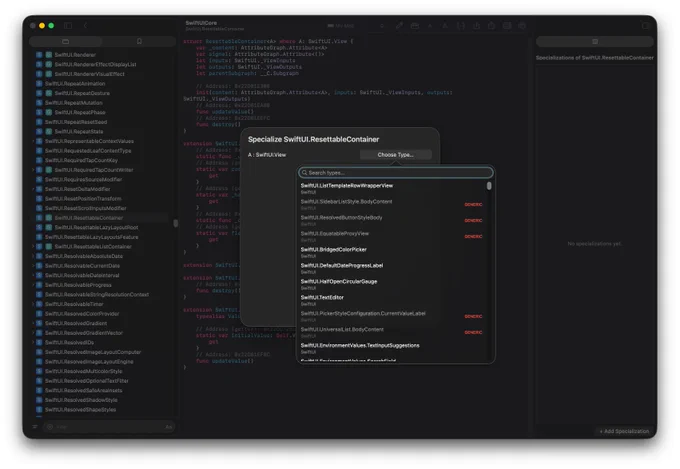Pick SwiftUI.HalfOpenCircularGauge from the type list
The image size is (680, 469).
[x=392, y=284]
